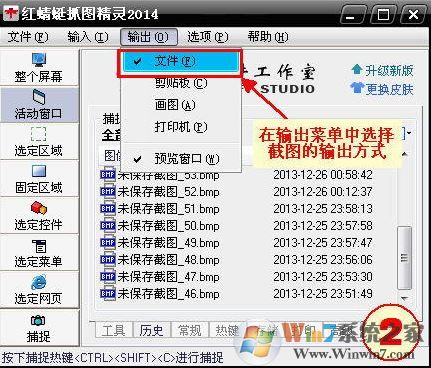
Task: Click the 更换皮肤 change skin link
Action: pos(389,89)
